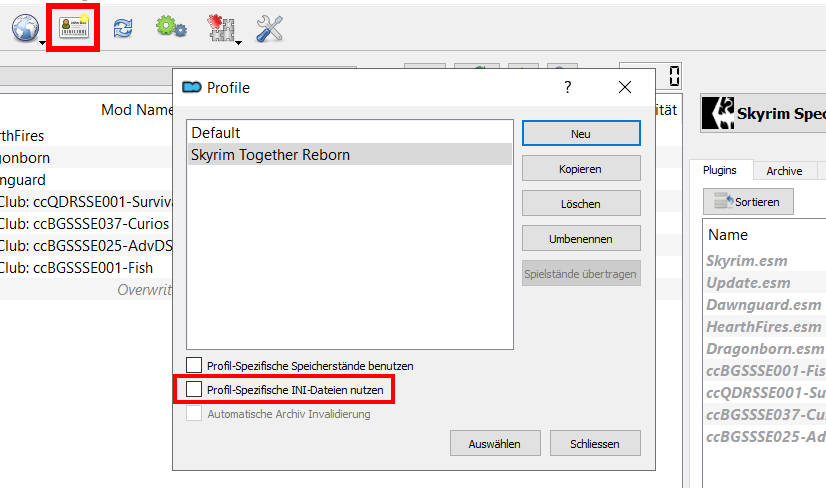The height and width of the screenshot is (488, 826).
Task: Click the Name column header in plugins
Action: tap(728, 235)
